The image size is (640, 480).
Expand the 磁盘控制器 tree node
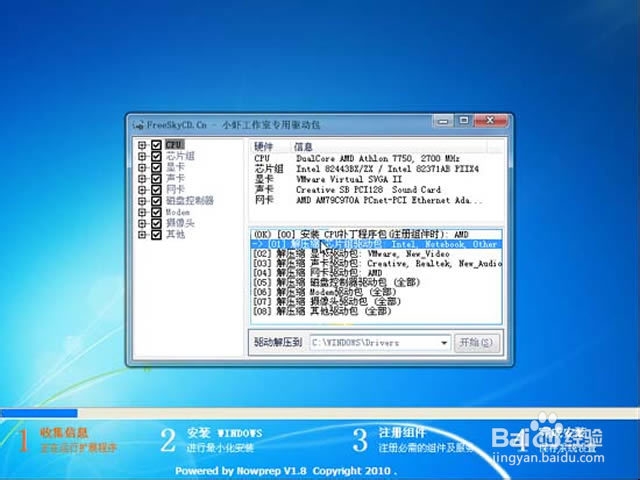pyautogui.click(x=142, y=201)
